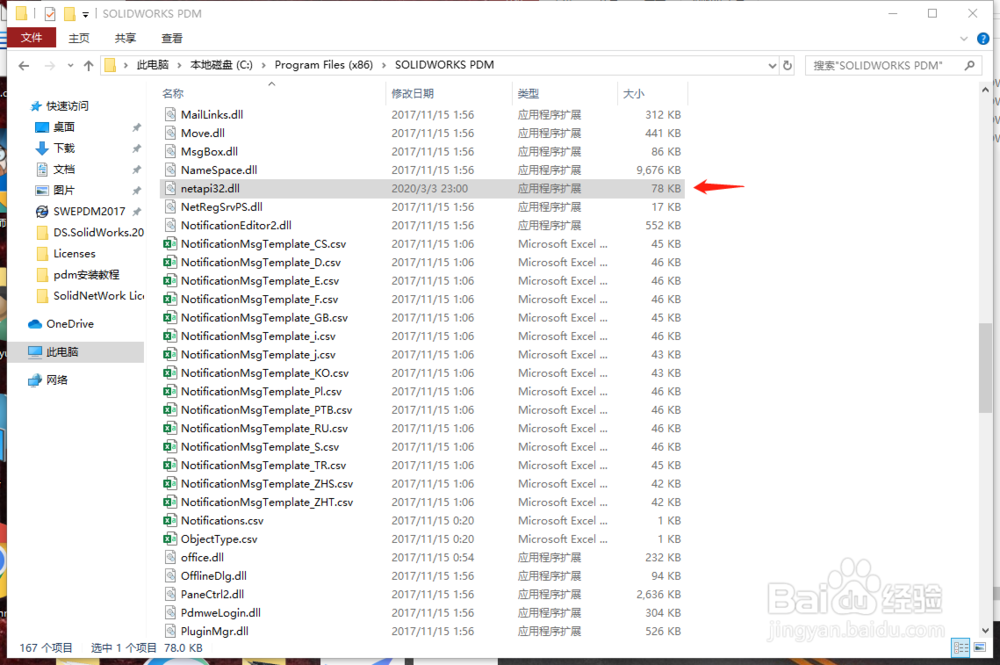Click Excel icon of ObjectType.csv
The image size is (1000, 665).
click(170, 539)
